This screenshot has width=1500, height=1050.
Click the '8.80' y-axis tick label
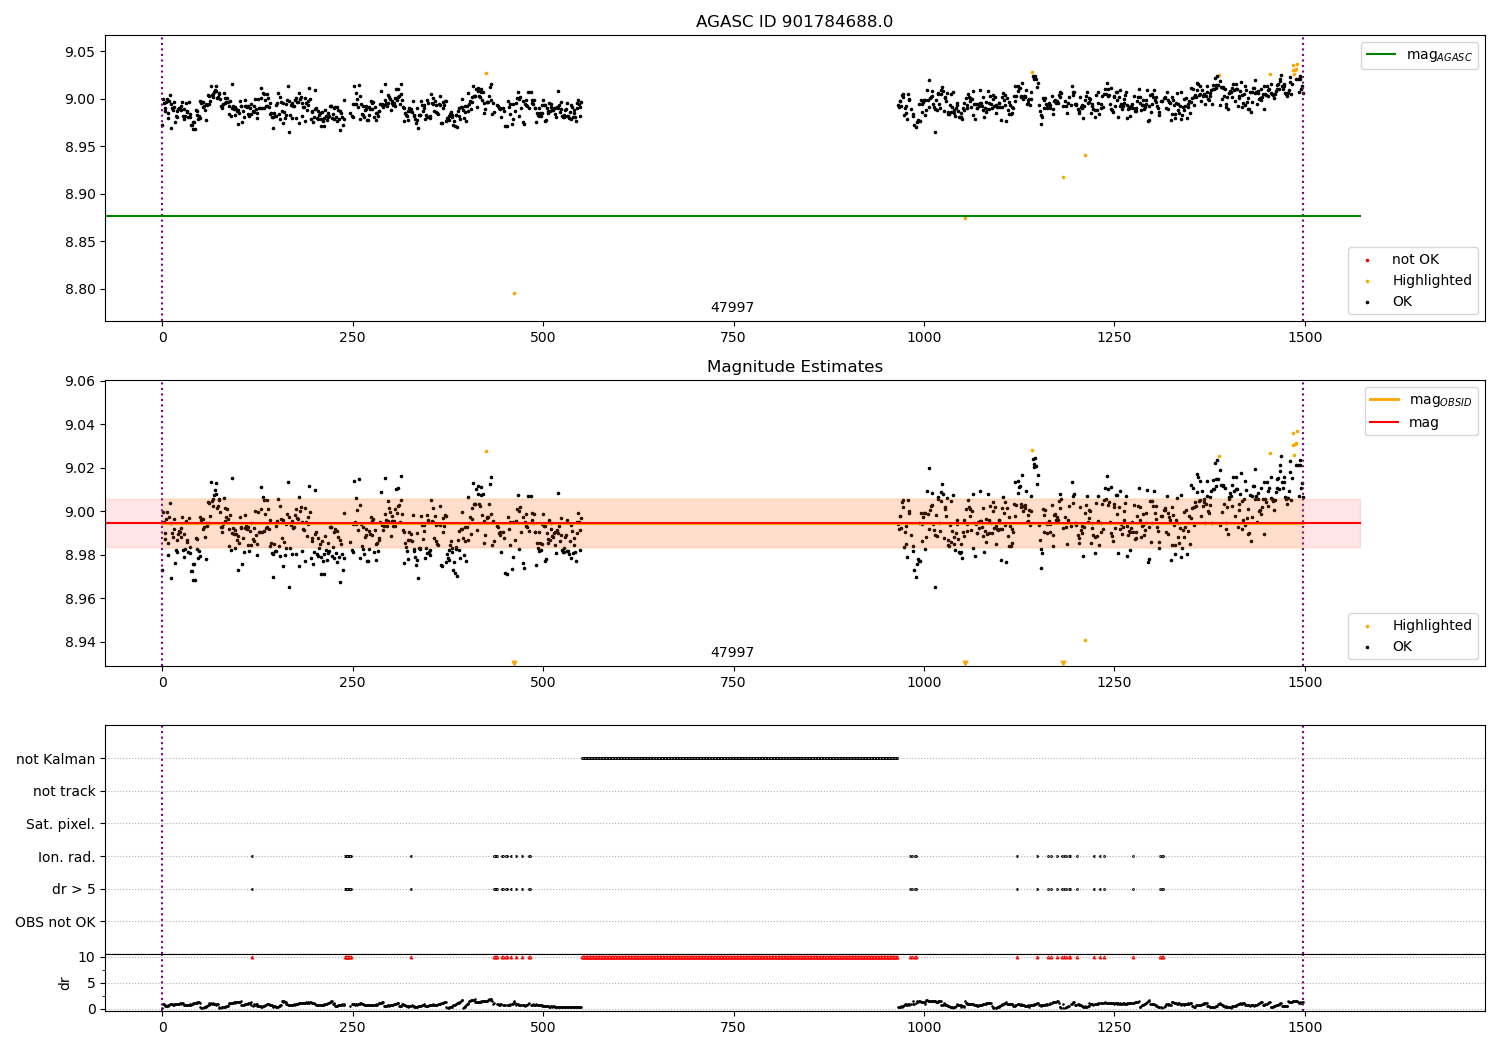pyautogui.click(x=80, y=290)
